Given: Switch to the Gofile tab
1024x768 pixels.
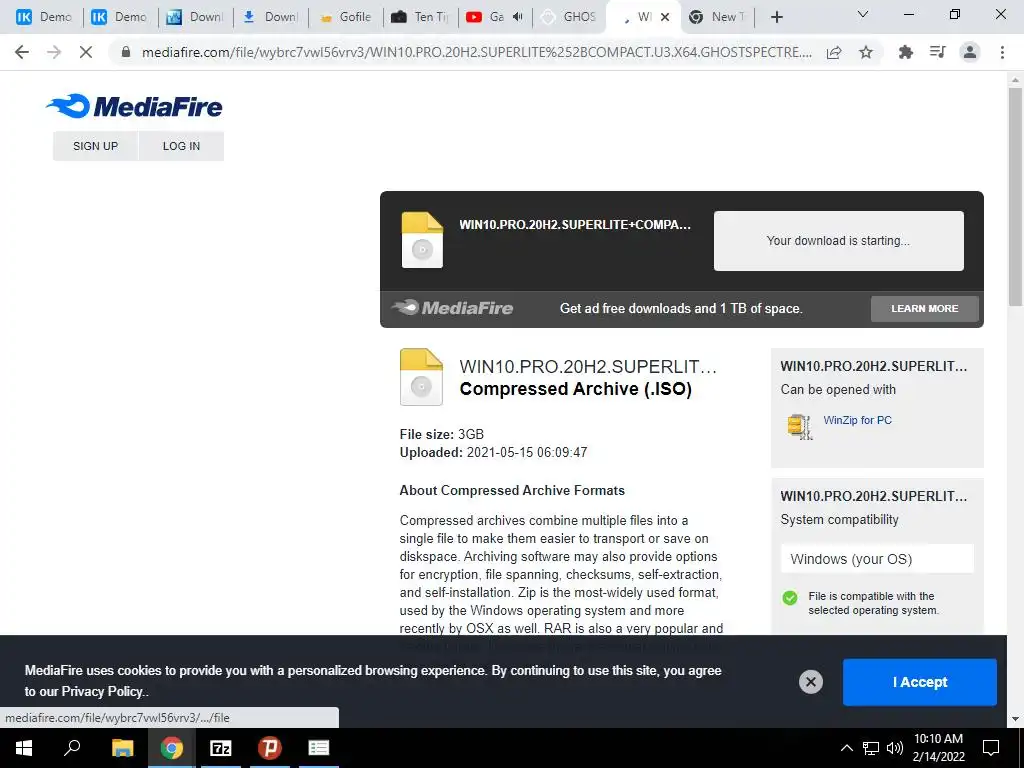Looking at the screenshot, I should click(345, 17).
